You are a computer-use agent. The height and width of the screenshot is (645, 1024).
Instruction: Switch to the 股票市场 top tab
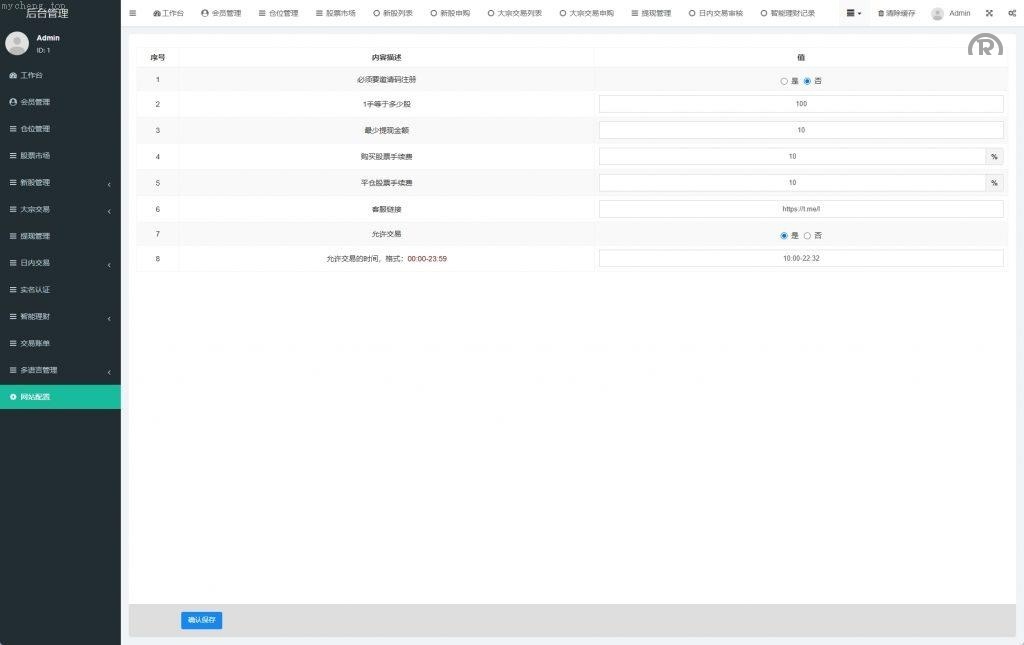pyautogui.click(x=336, y=14)
